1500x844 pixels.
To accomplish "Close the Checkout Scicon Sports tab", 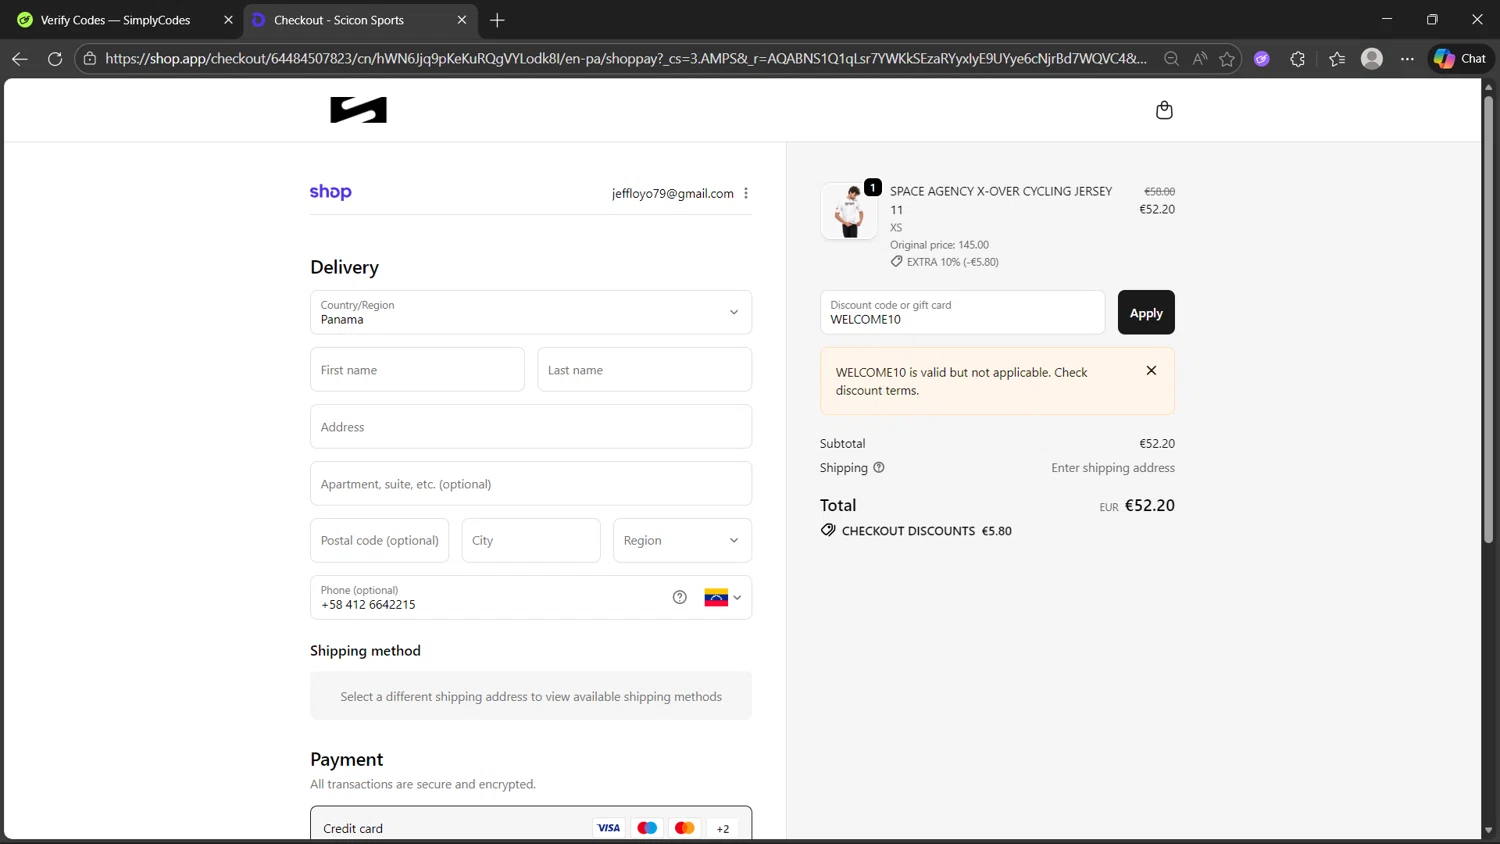I will 462,20.
